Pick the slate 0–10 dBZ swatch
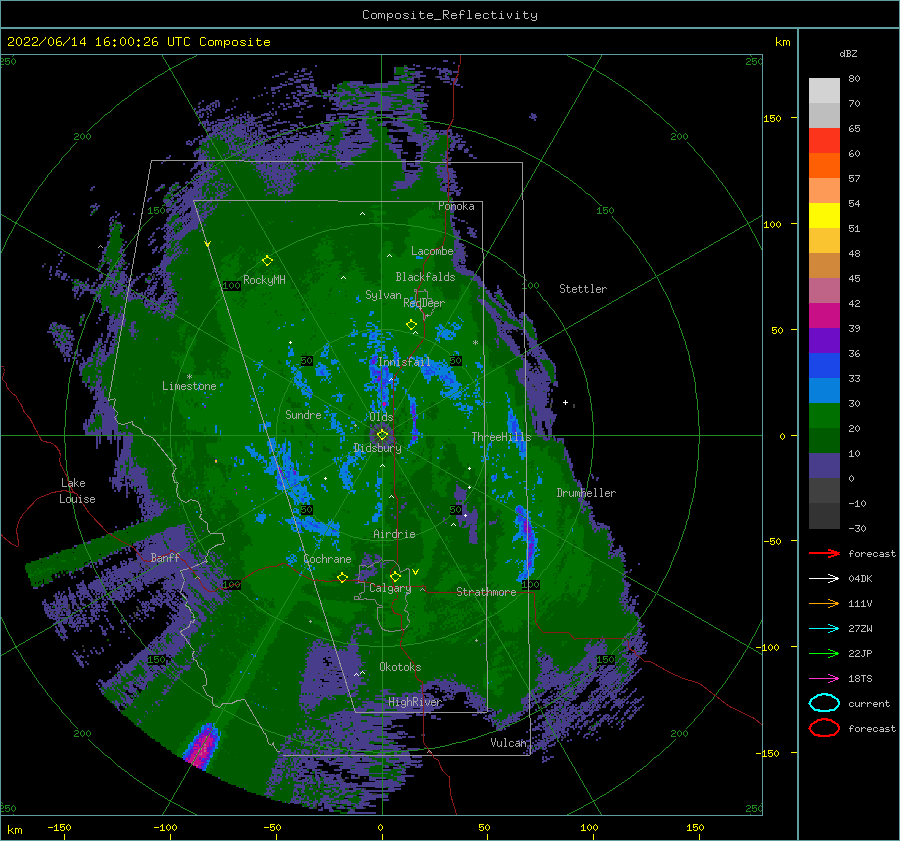900x841 pixels. point(824,466)
